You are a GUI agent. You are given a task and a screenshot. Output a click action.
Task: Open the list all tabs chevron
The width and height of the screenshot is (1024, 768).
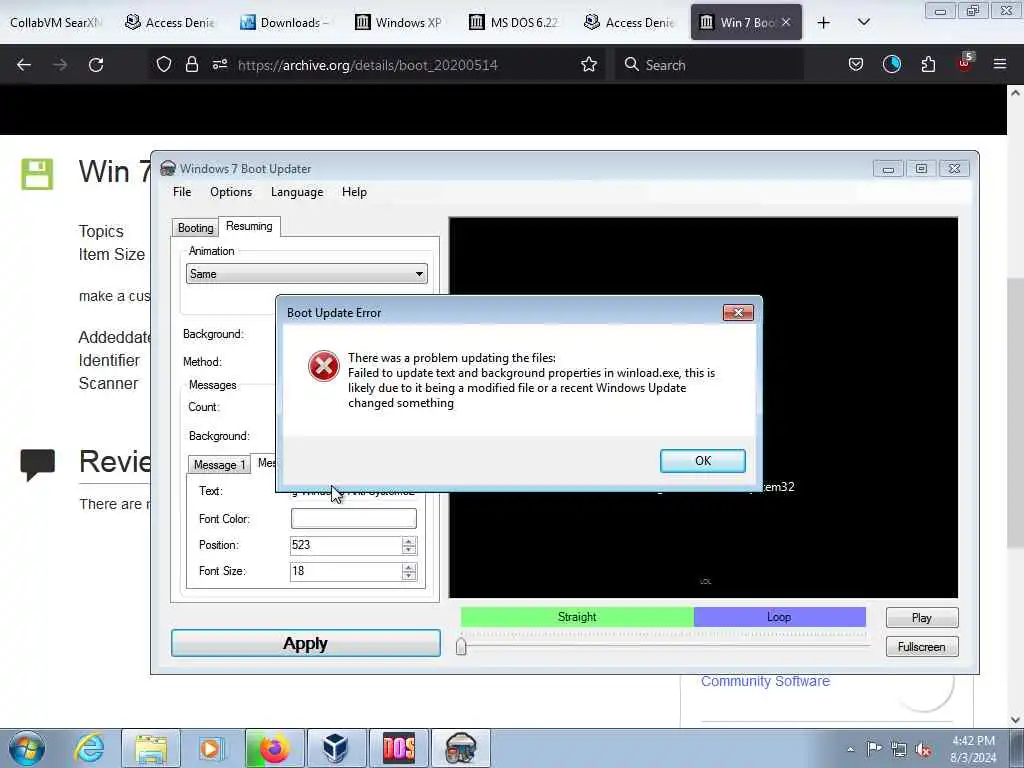tap(863, 22)
